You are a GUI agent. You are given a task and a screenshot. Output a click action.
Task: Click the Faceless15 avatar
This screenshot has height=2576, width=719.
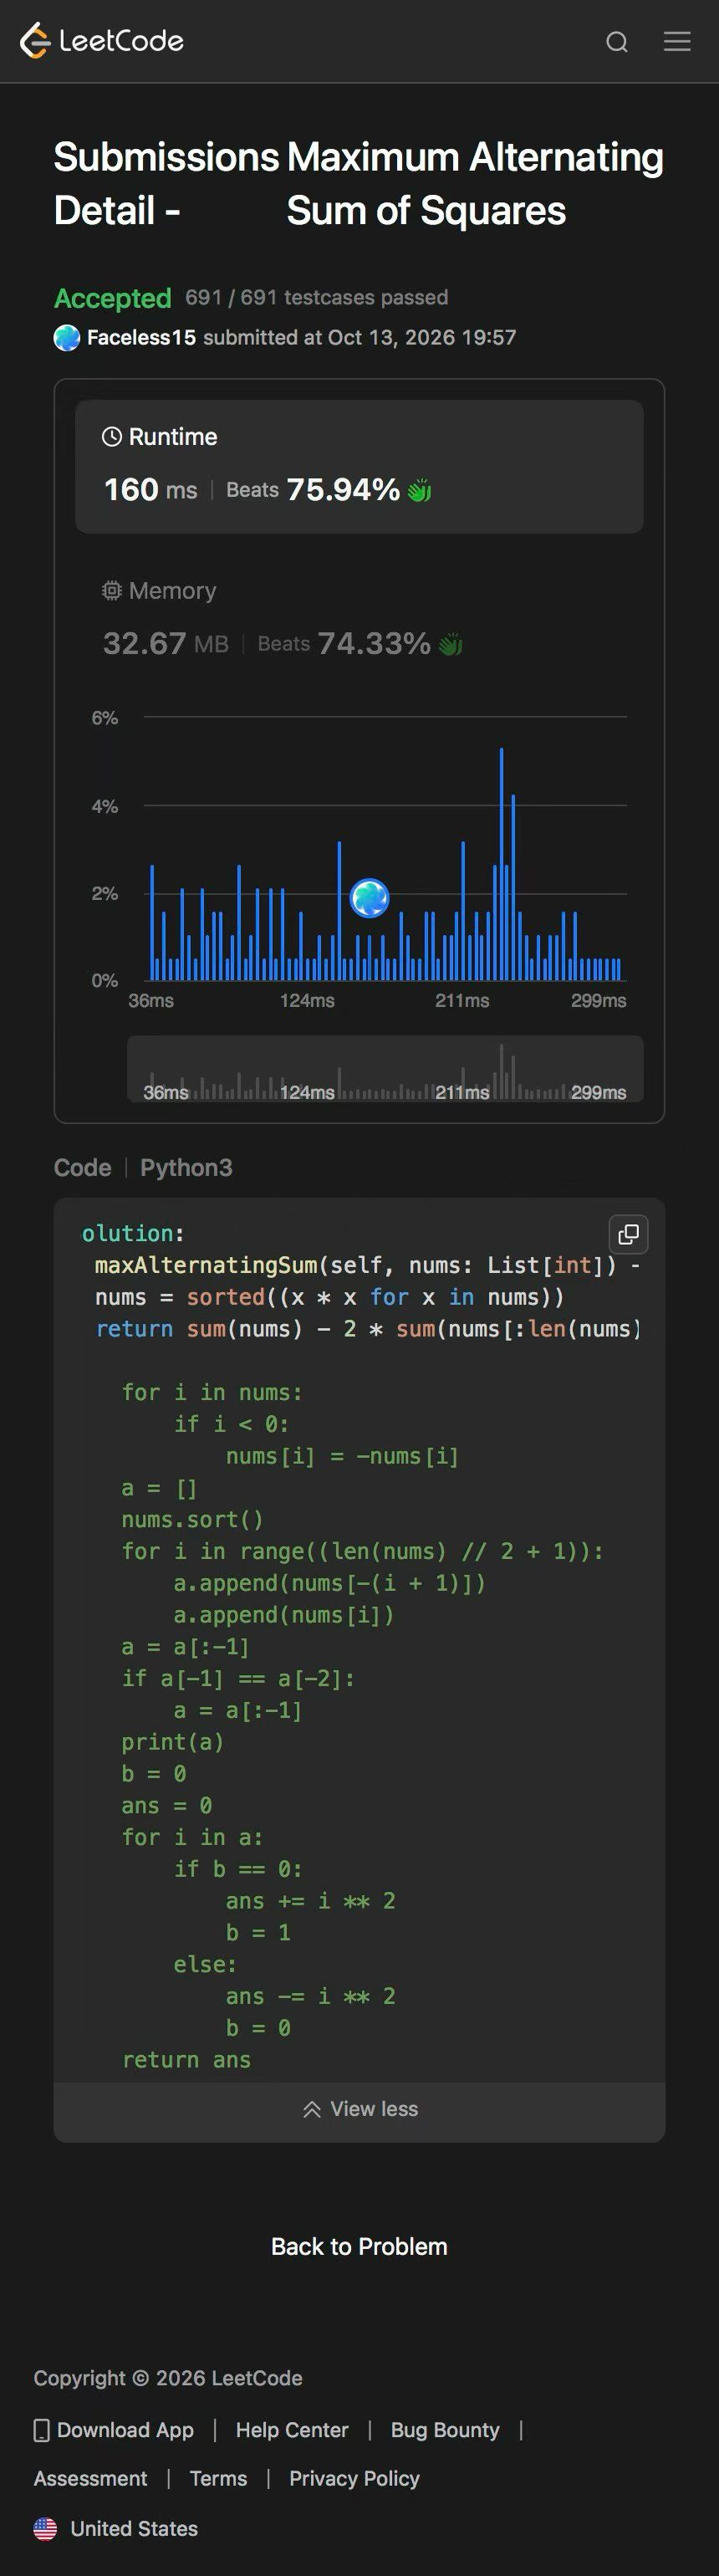pyautogui.click(x=67, y=338)
